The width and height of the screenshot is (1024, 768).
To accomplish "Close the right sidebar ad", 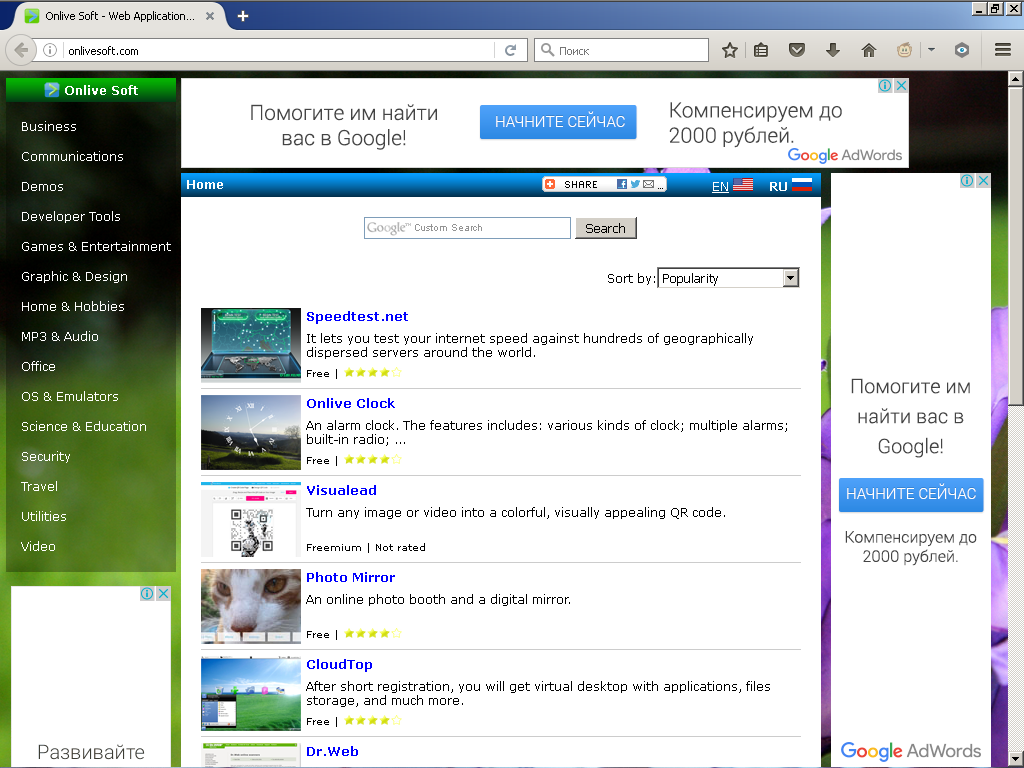I will click(x=983, y=180).
